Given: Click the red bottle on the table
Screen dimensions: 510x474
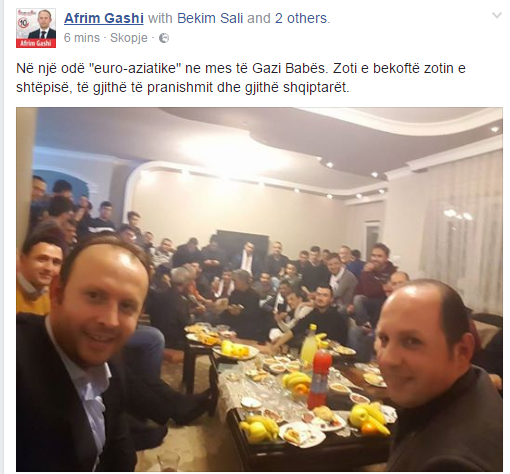Looking at the screenshot, I should pos(319,378).
